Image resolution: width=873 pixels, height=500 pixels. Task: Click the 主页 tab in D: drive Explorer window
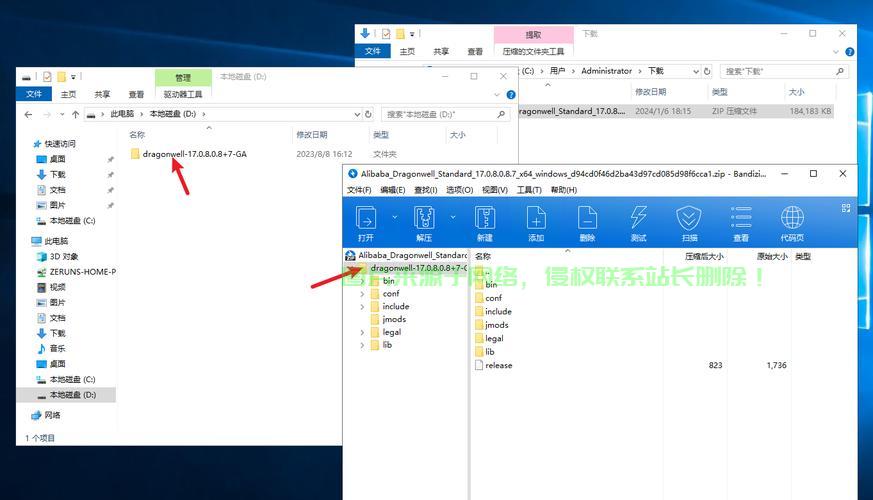(x=68, y=94)
